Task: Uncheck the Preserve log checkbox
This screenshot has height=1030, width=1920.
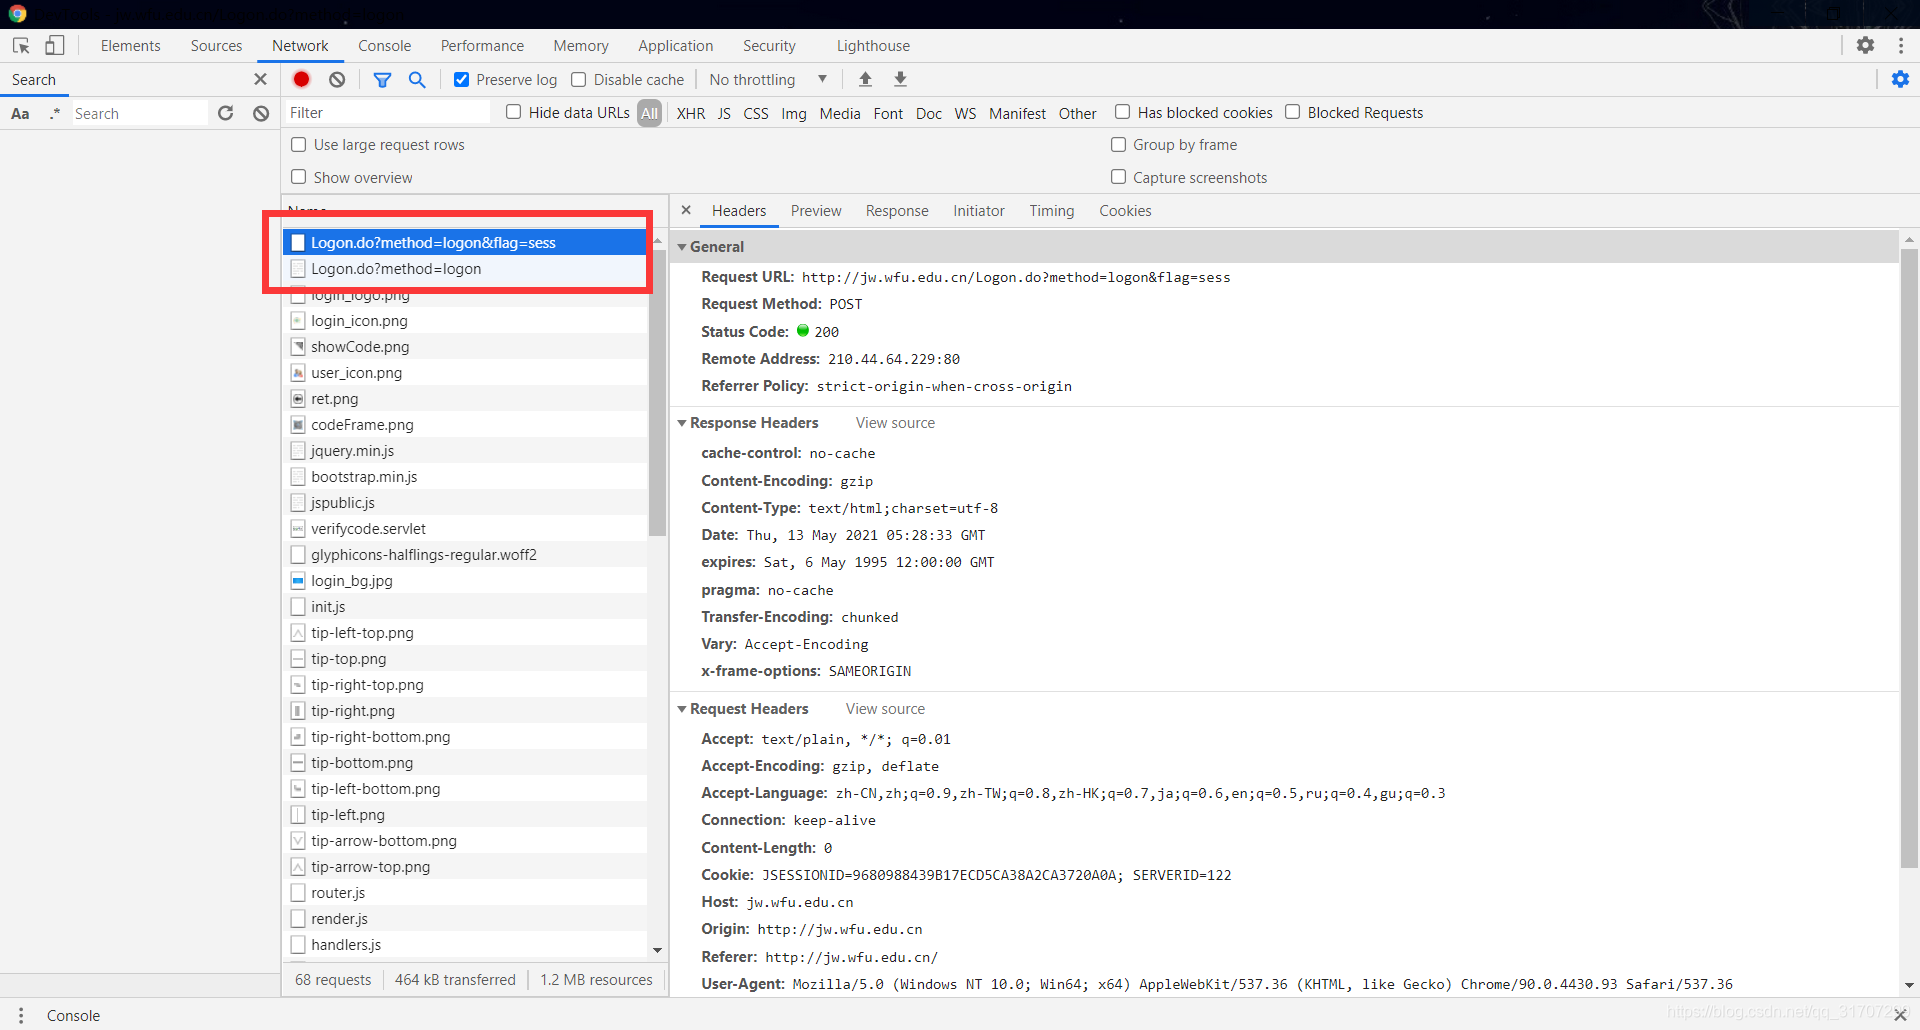Action: pyautogui.click(x=461, y=79)
